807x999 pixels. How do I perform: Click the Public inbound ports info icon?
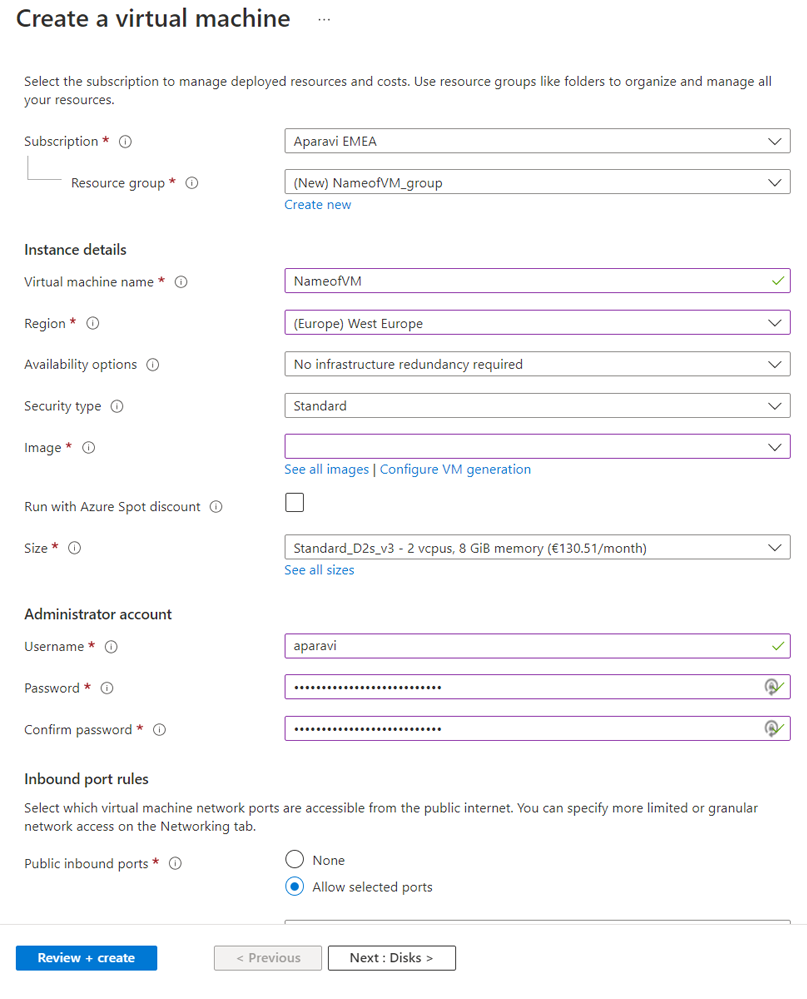(x=175, y=864)
